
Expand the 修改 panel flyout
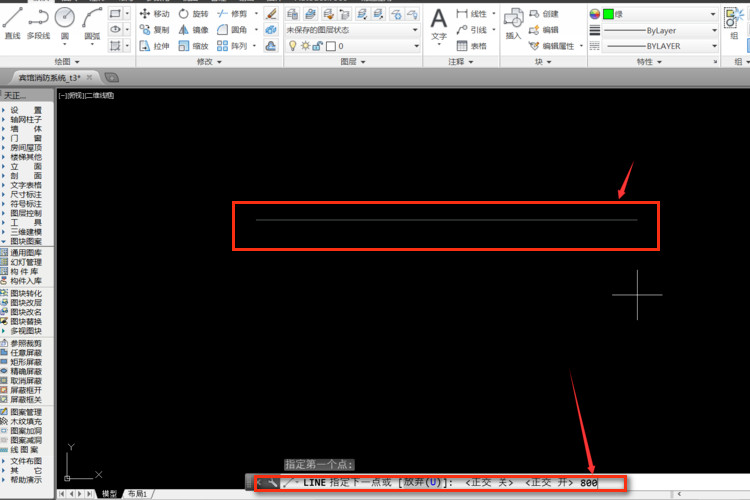210,62
